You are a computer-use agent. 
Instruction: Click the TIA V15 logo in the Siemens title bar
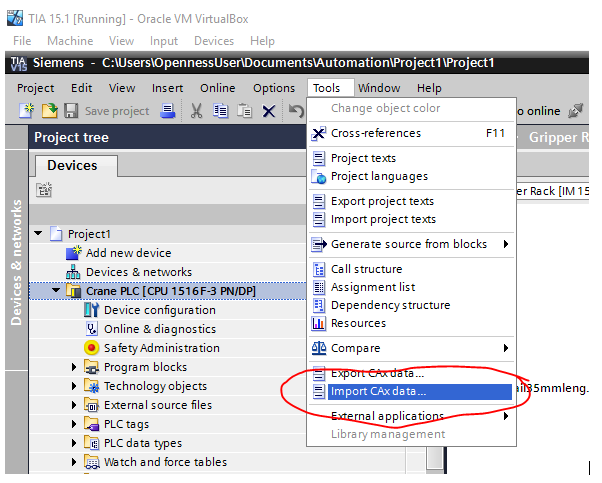coord(18,63)
